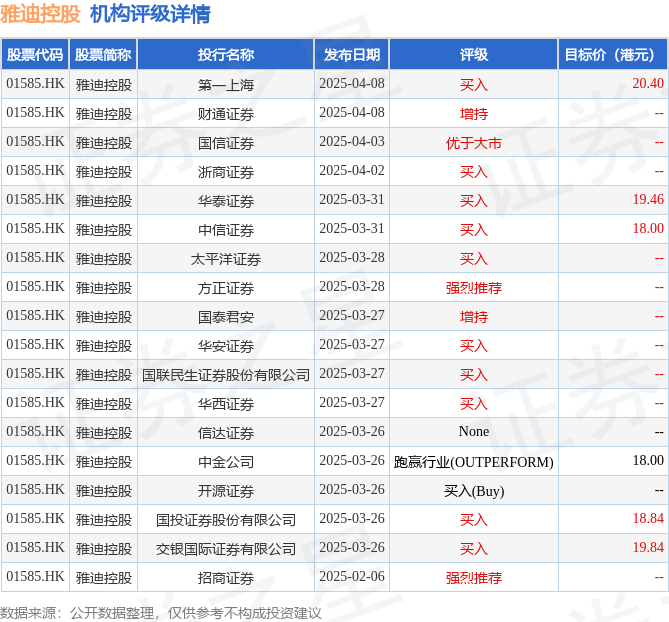Click the 机构评级详情 heading
The image size is (669, 622).
150,14
